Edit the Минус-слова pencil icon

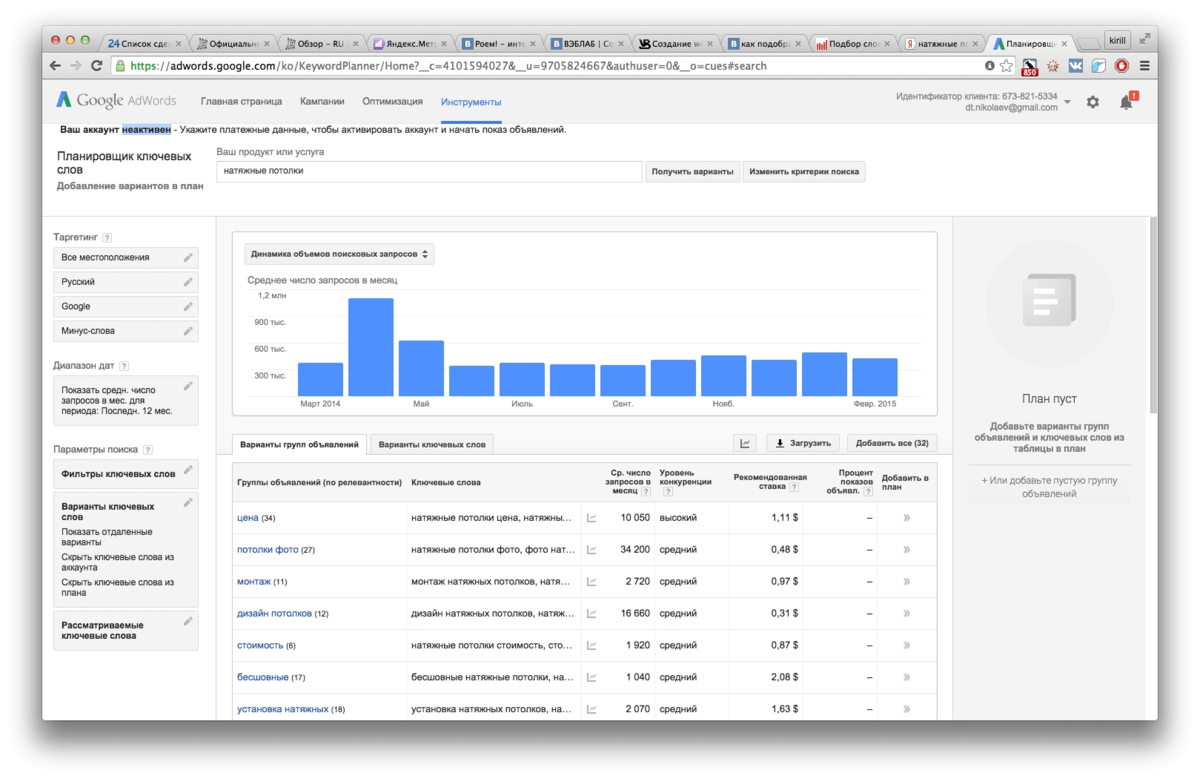tap(187, 331)
